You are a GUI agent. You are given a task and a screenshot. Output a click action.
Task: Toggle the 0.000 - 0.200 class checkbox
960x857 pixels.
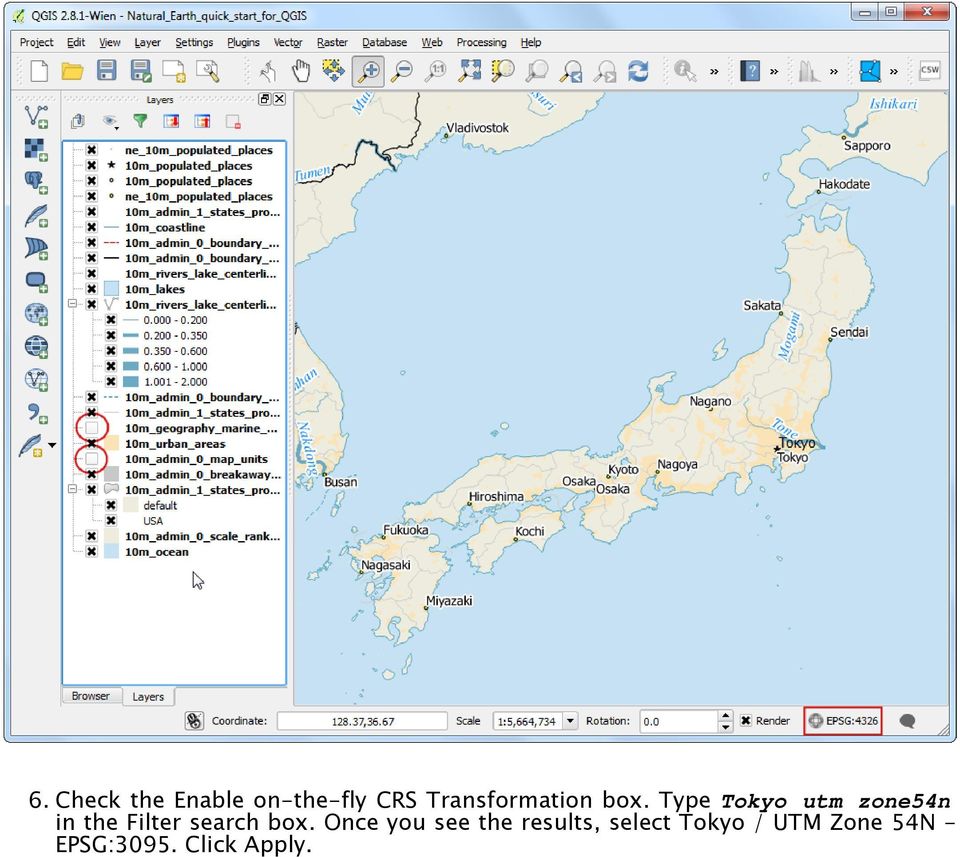coord(111,320)
